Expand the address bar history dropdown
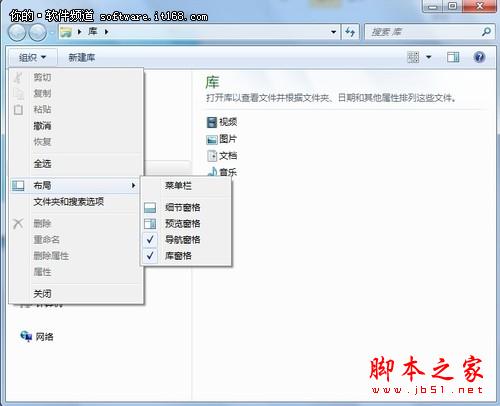The image size is (500, 406). (x=333, y=32)
